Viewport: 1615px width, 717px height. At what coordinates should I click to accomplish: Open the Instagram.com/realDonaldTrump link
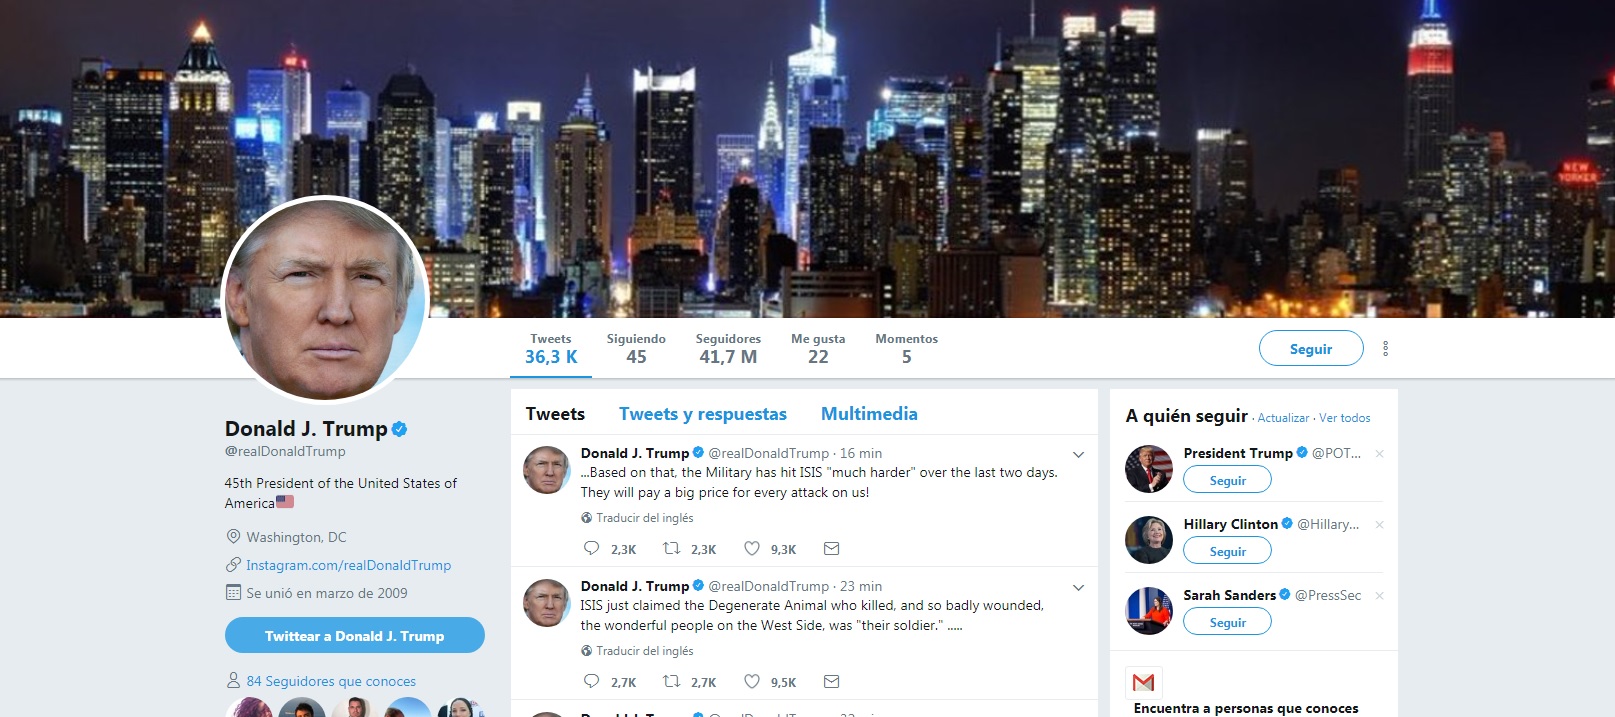(x=348, y=565)
